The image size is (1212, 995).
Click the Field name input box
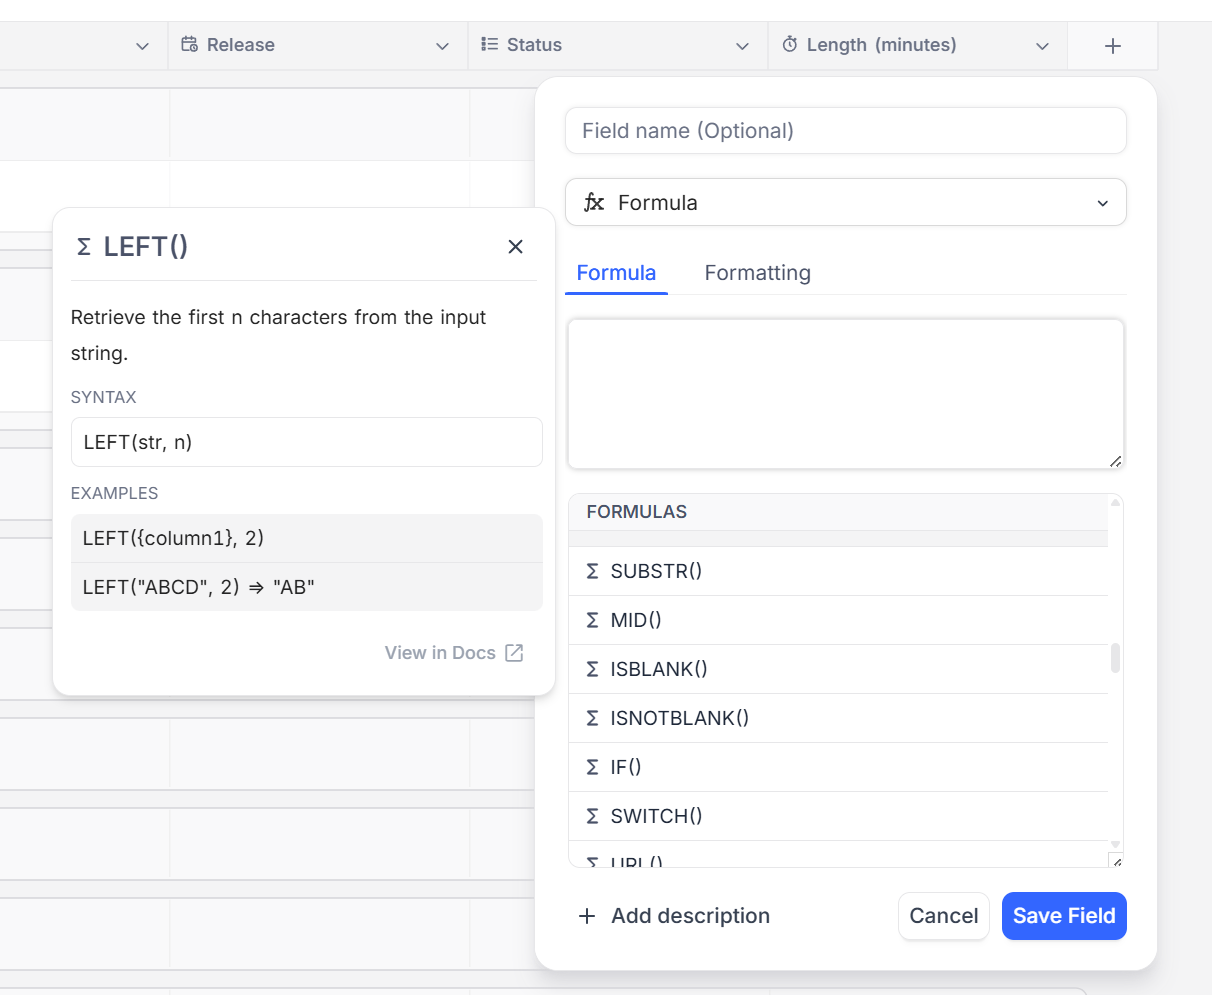(845, 131)
